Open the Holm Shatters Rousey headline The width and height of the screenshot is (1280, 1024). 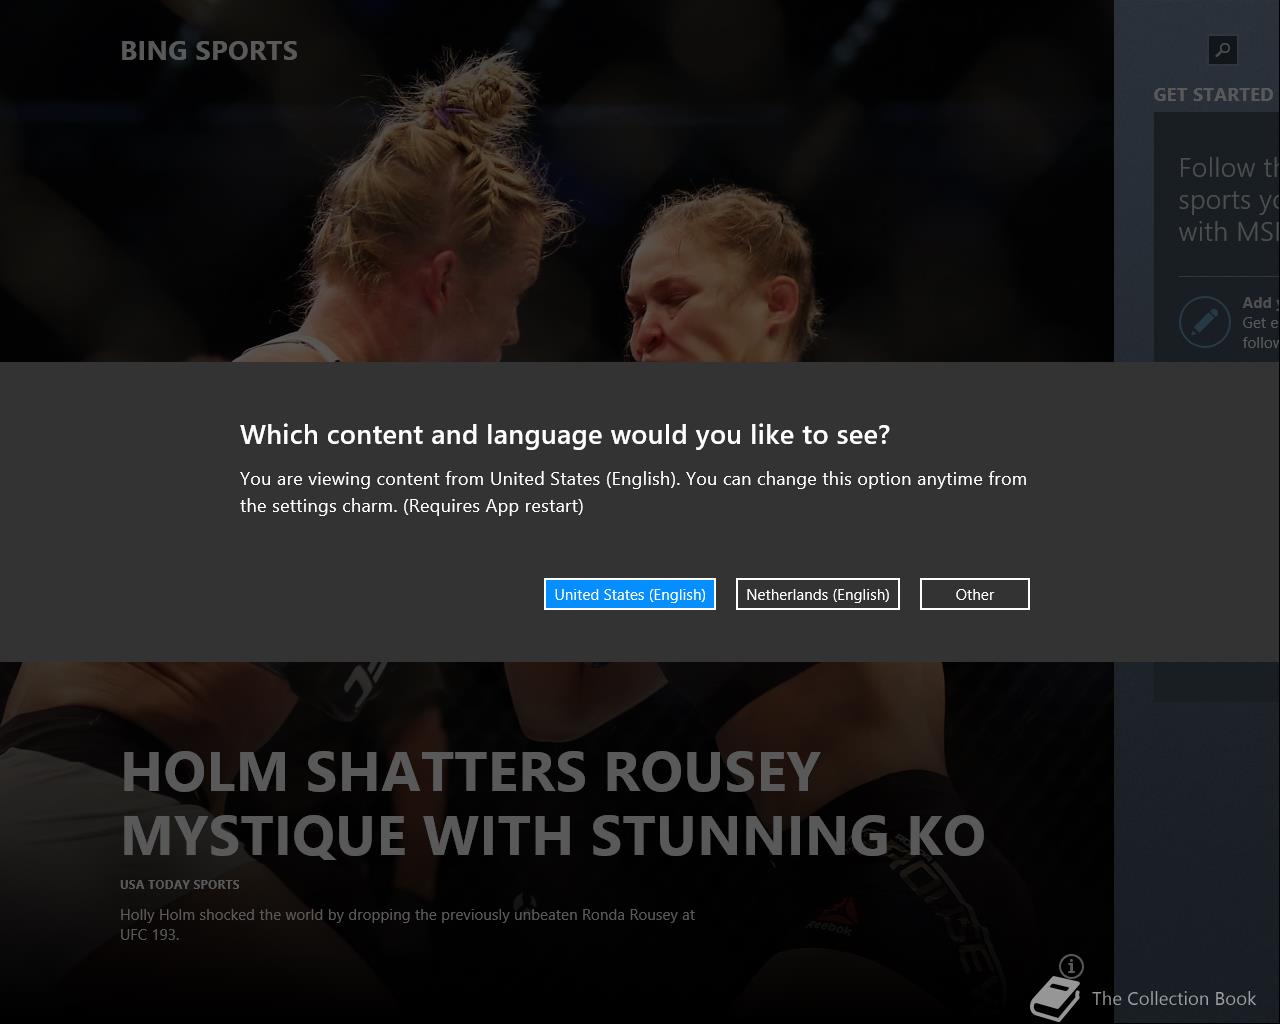tap(553, 803)
